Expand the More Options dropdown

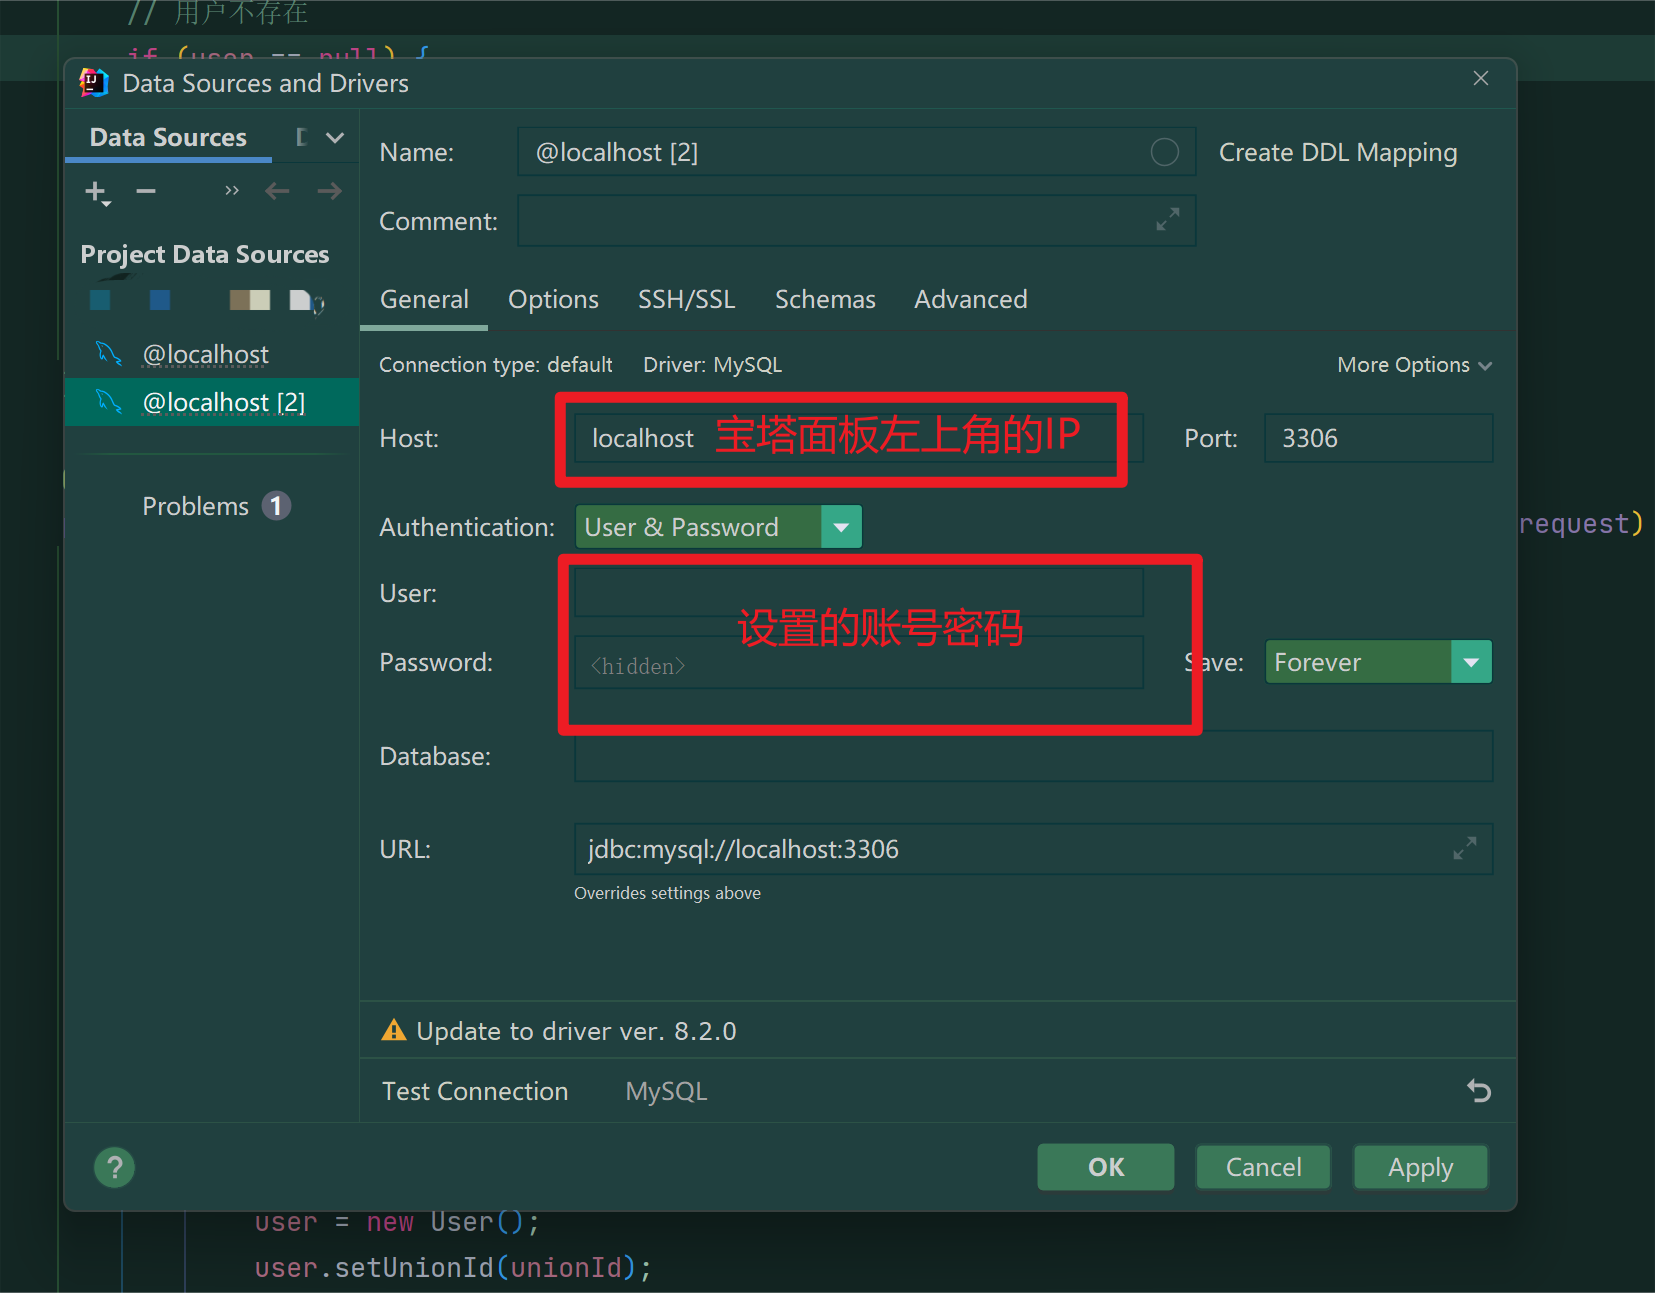1414,365
